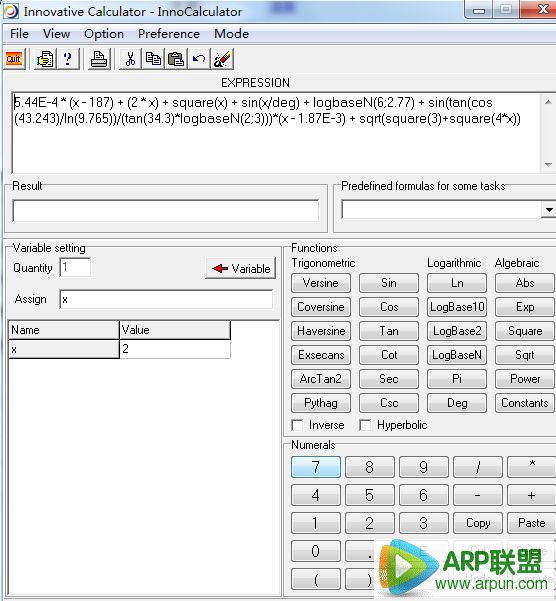Image resolution: width=556 pixels, height=601 pixels.
Task: Open the Option menu
Action: (x=104, y=34)
